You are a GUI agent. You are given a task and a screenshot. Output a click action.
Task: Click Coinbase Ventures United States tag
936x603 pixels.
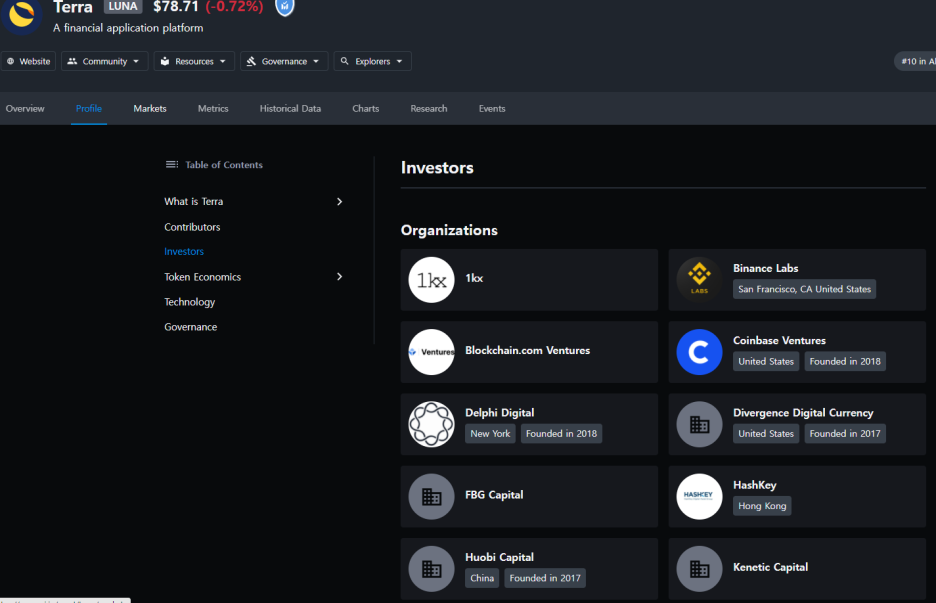(x=766, y=361)
